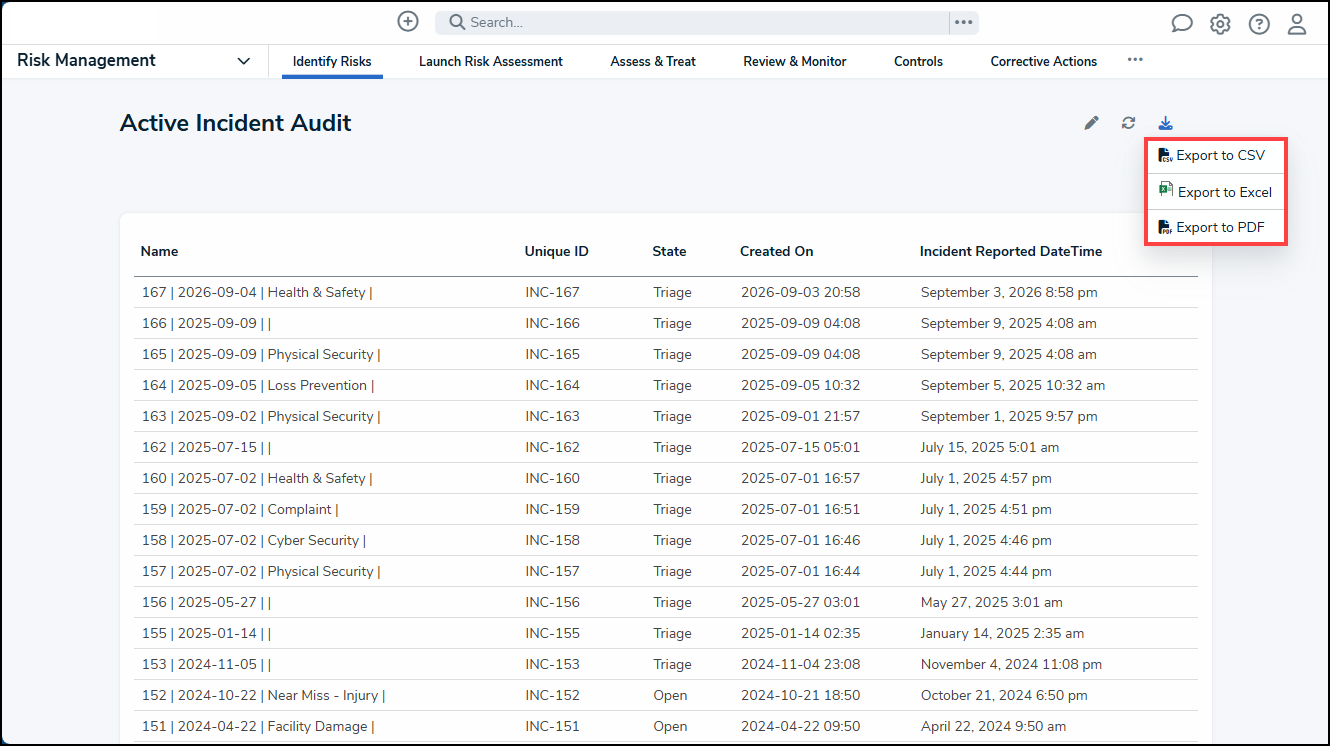1330x746 pixels.
Task: Select the INC-163 unique ID cell
Action: coord(552,416)
